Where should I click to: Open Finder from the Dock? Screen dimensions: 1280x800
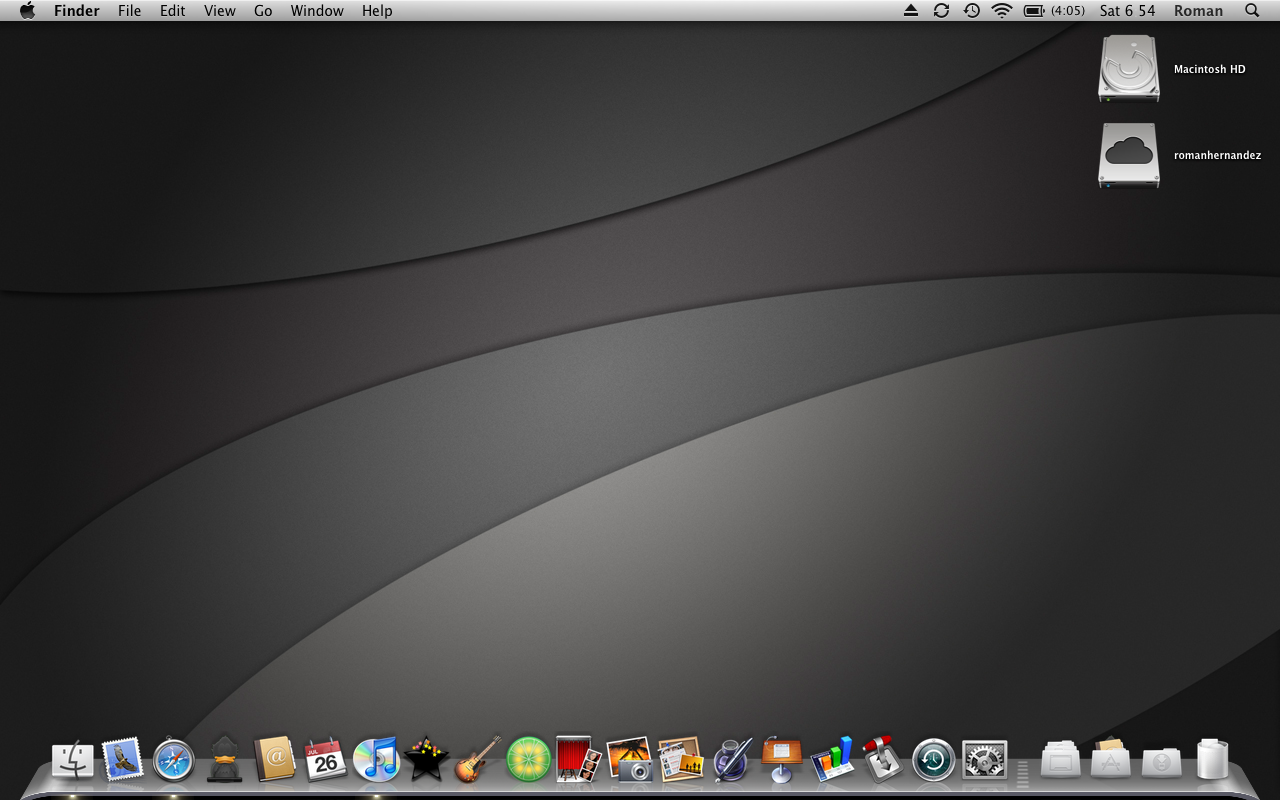click(72, 761)
